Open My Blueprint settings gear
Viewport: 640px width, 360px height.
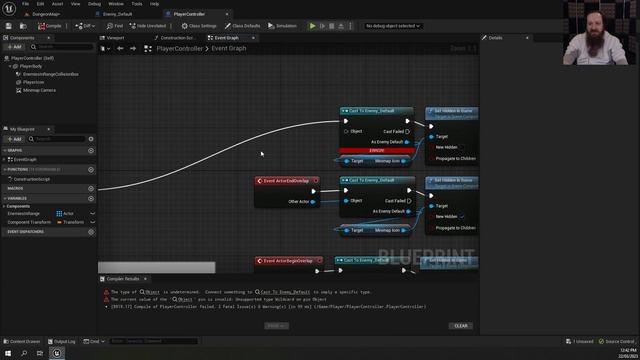(91, 139)
